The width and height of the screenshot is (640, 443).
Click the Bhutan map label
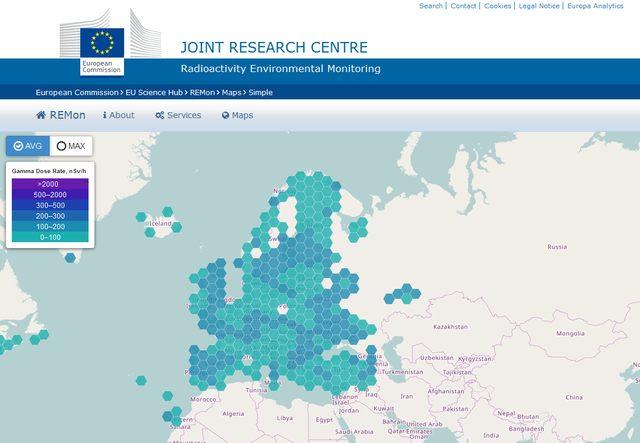coord(528,417)
